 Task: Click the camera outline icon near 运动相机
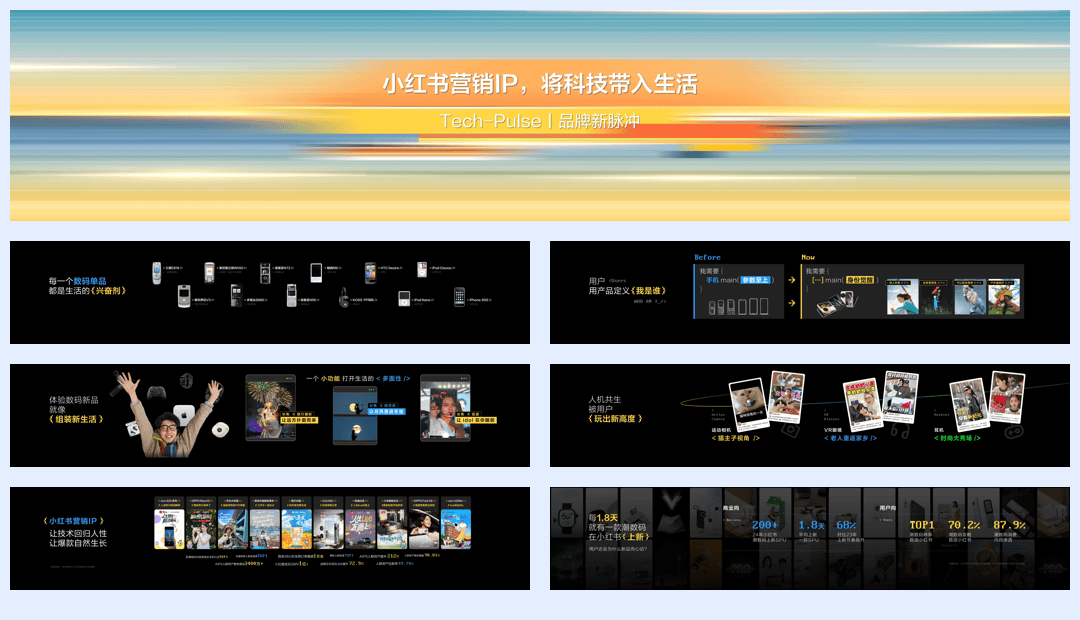tap(790, 431)
